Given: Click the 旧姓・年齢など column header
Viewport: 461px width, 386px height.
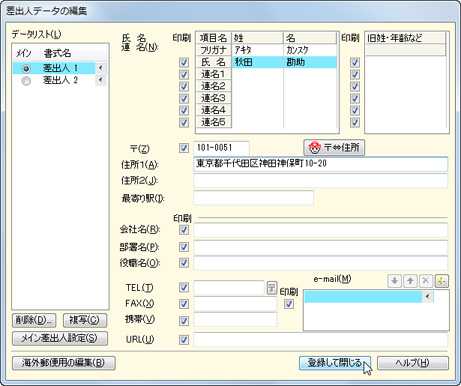Looking at the screenshot, I should (405, 38).
